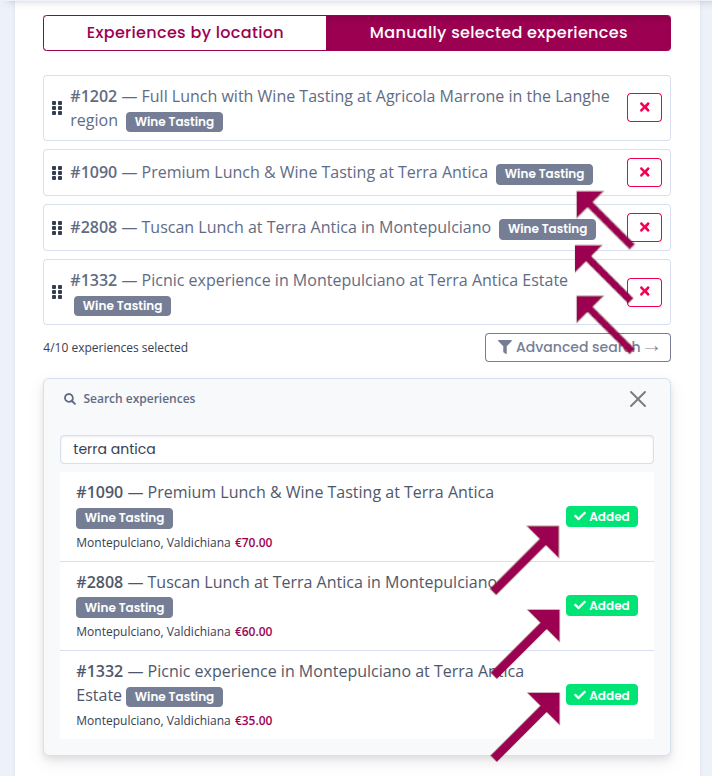
Task: Remove experience #1202 from selected list
Action: coord(644,107)
